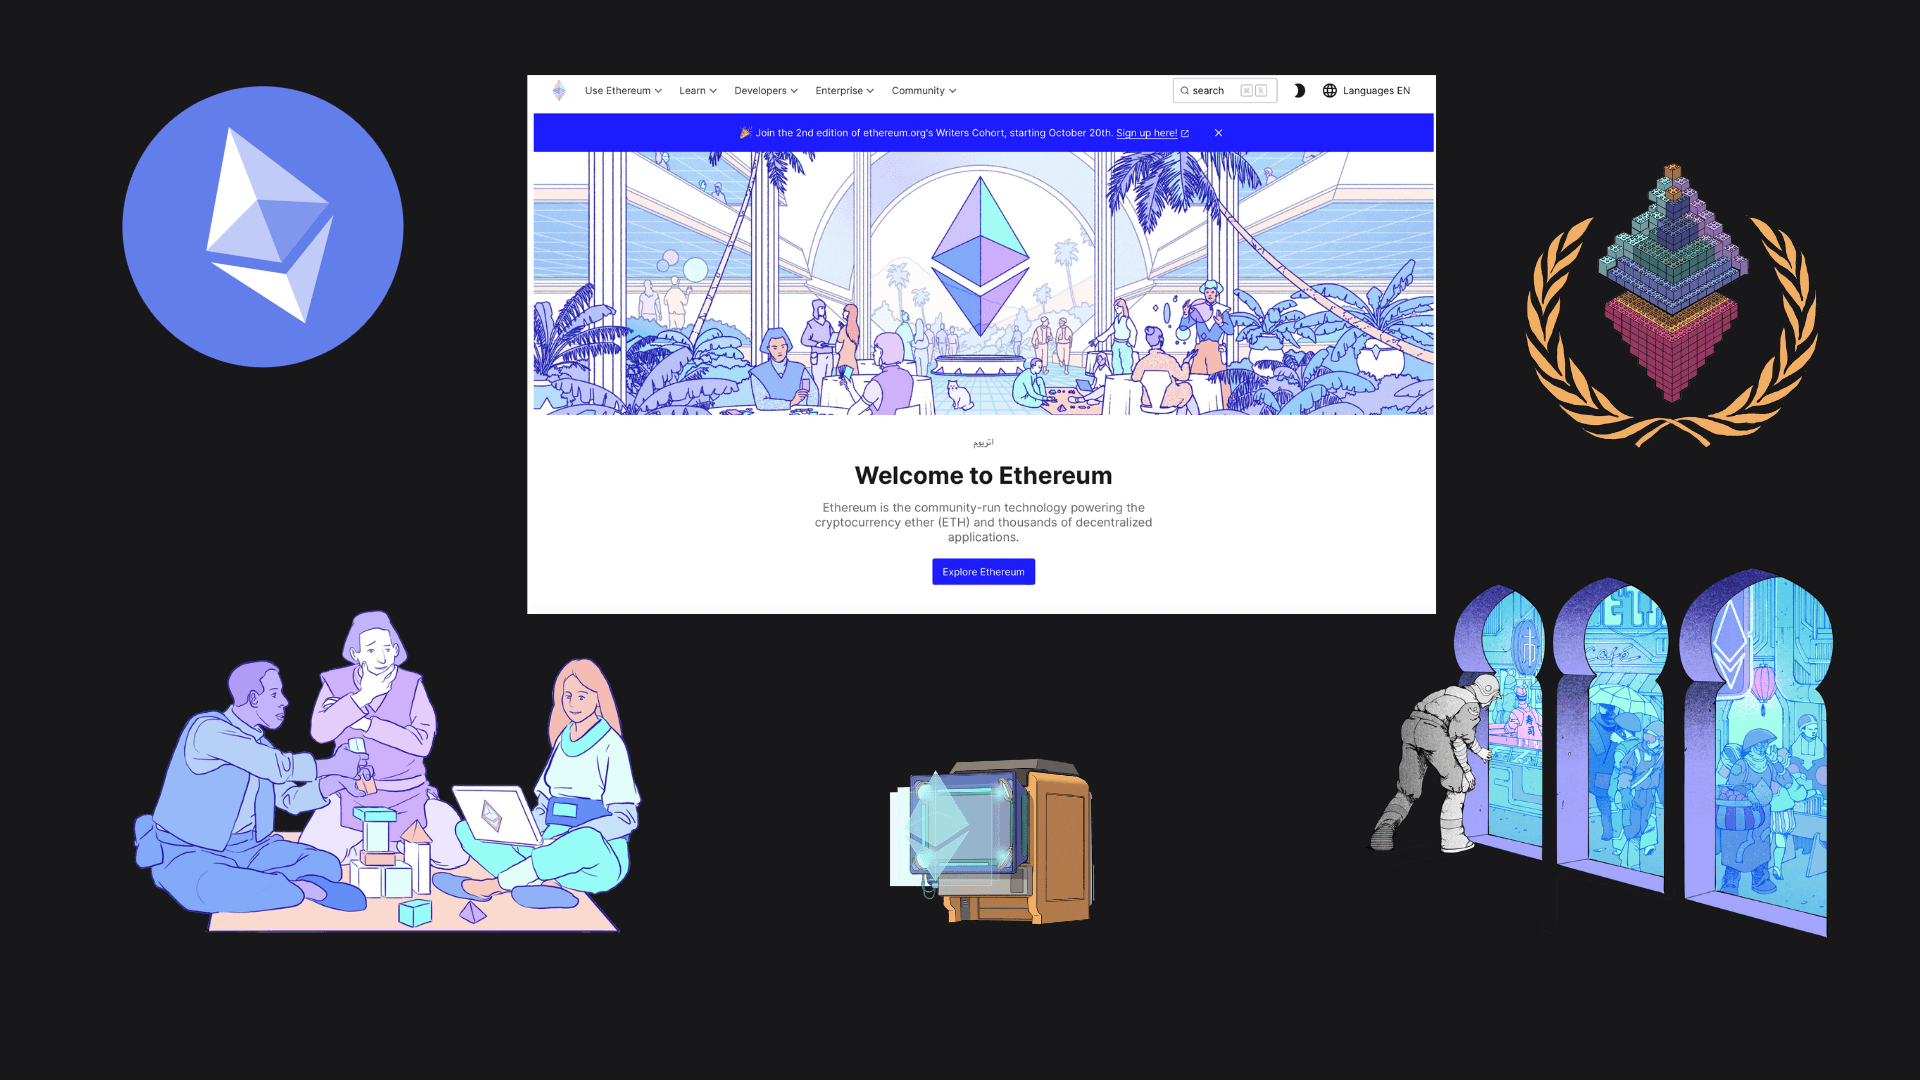The height and width of the screenshot is (1080, 1920).
Task: Click the Explore Ethereum button
Action: (x=984, y=571)
